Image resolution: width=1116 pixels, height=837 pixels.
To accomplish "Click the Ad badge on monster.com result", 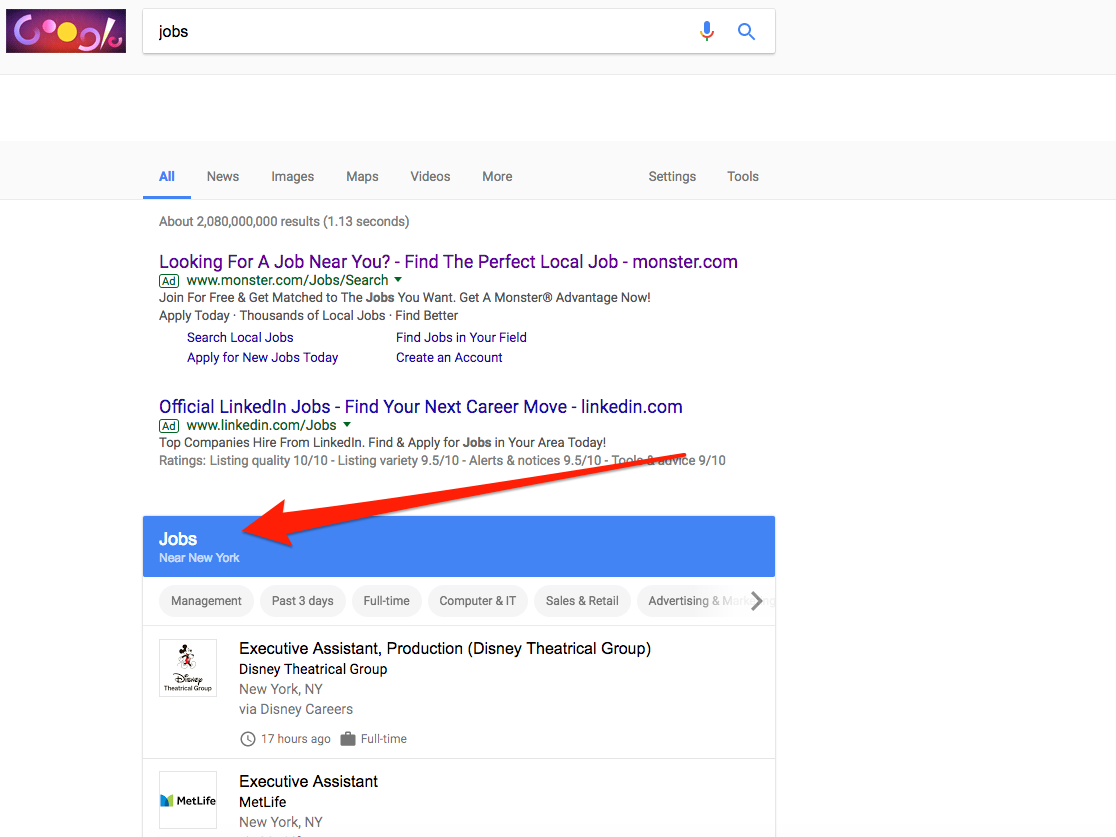I will 169,281.
